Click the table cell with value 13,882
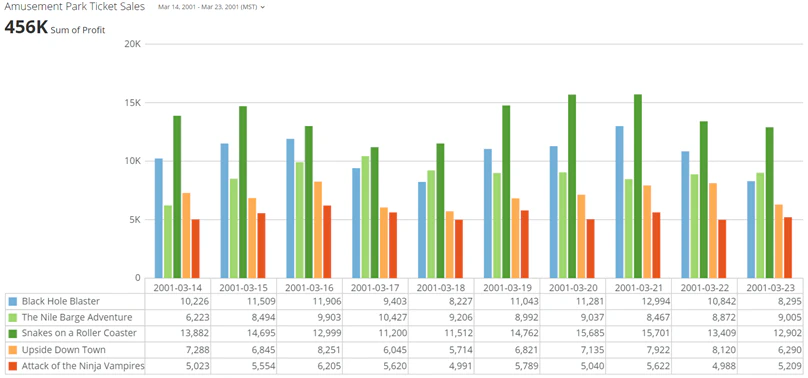808x378 pixels. (x=178, y=334)
